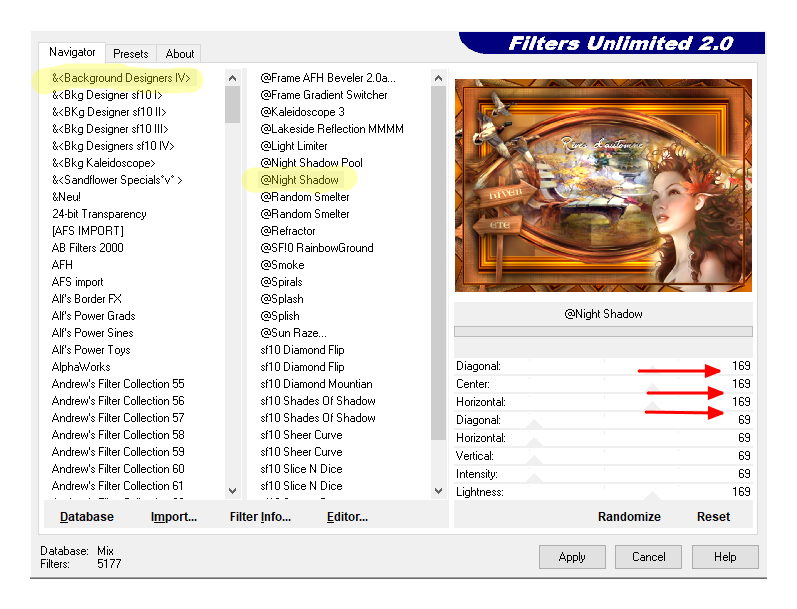The image size is (797, 609).
Task: Choose @Sun Raze... filter
Action: click(x=294, y=333)
